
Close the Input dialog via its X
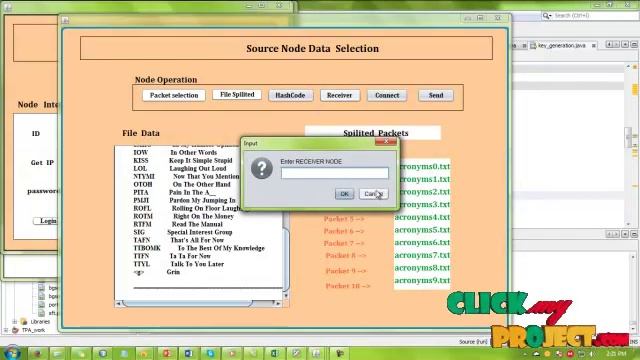[386, 142]
